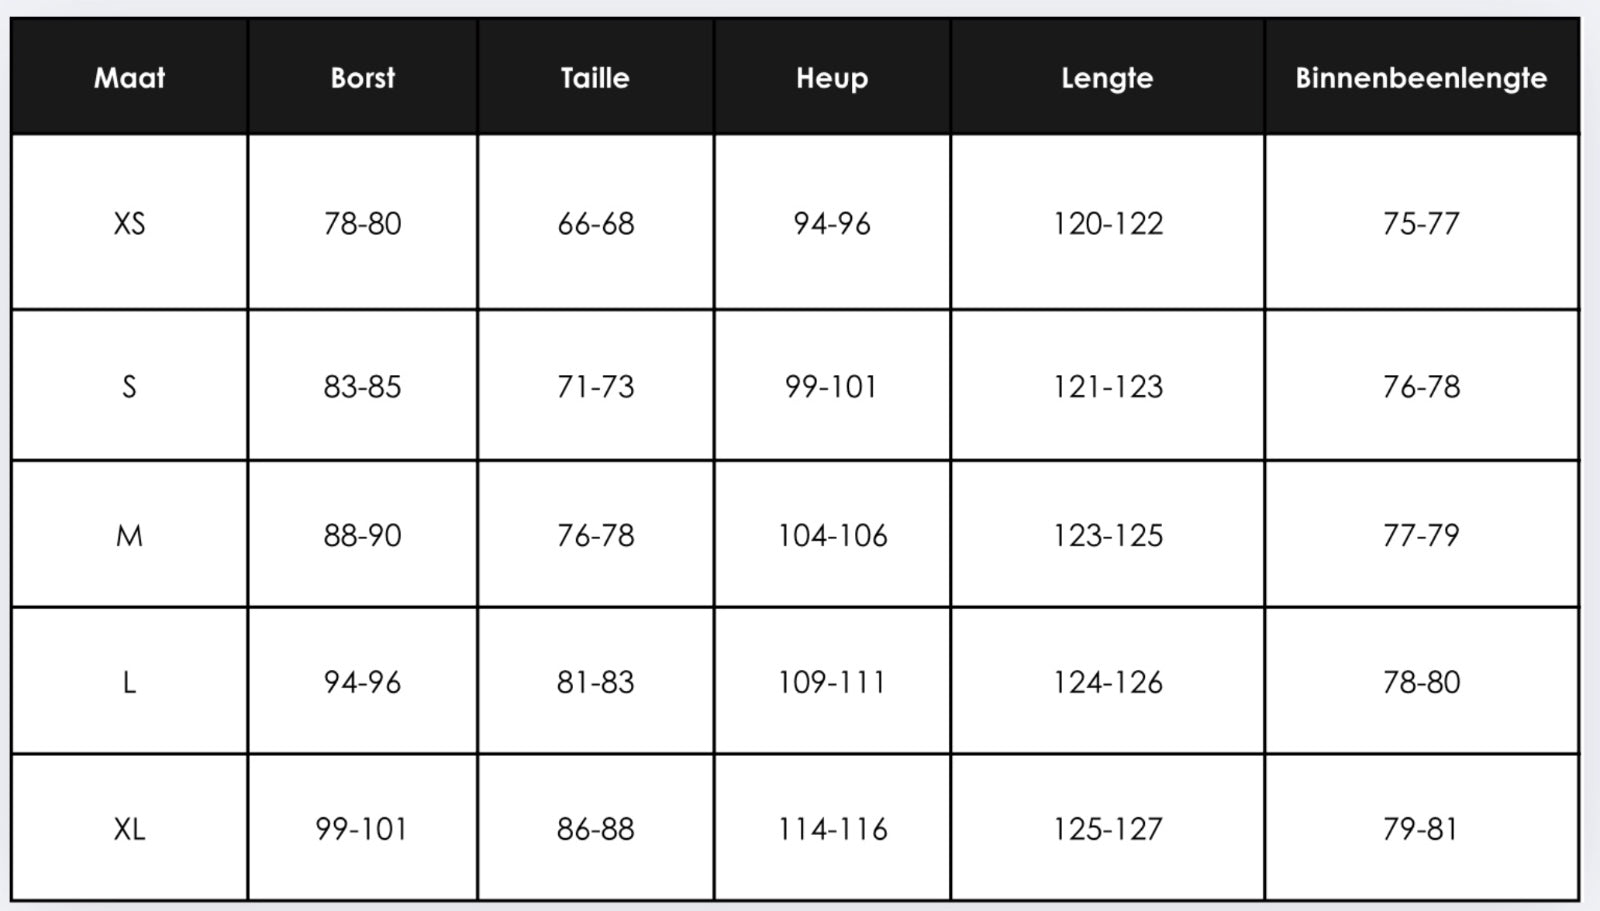Click the 79-81 Binnenbeenlengte cell

point(1421,829)
